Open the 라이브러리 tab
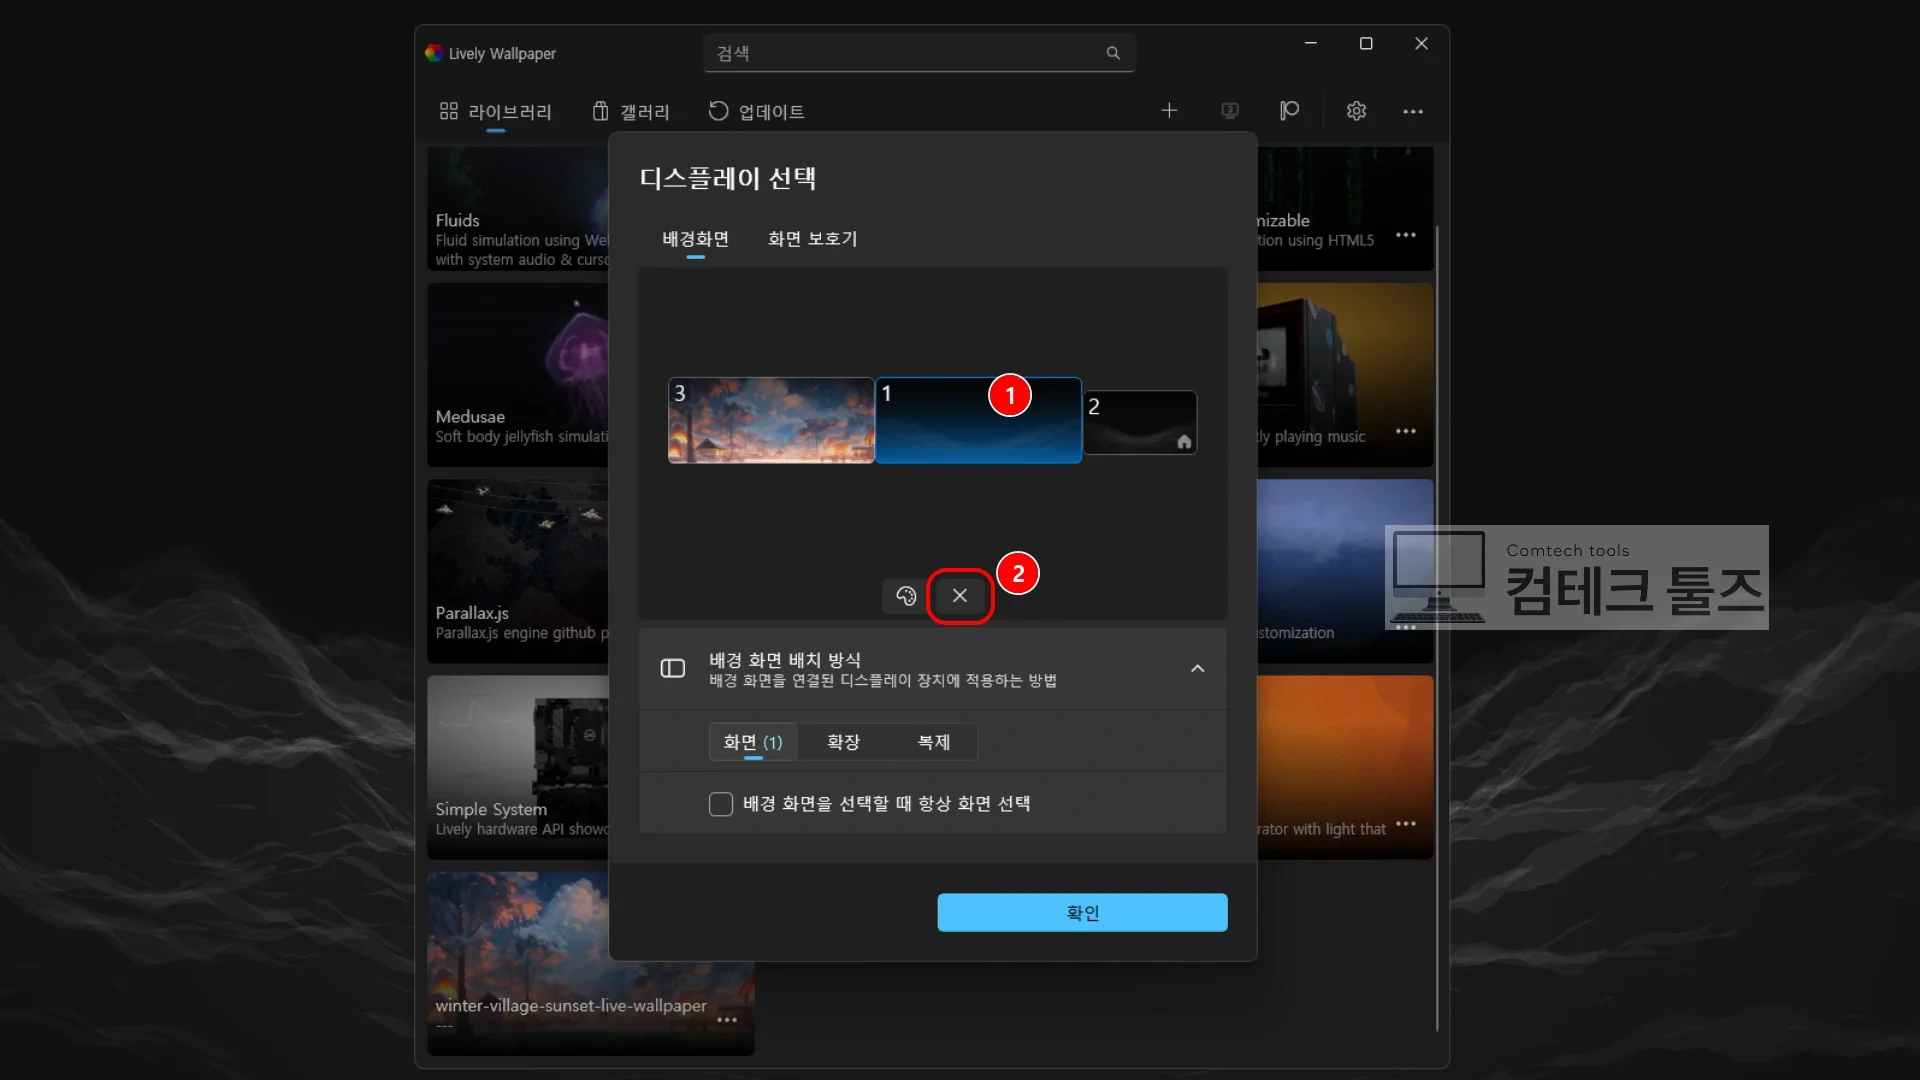Image resolution: width=1920 pixels, height=1080 pixels. coord(495,112)
